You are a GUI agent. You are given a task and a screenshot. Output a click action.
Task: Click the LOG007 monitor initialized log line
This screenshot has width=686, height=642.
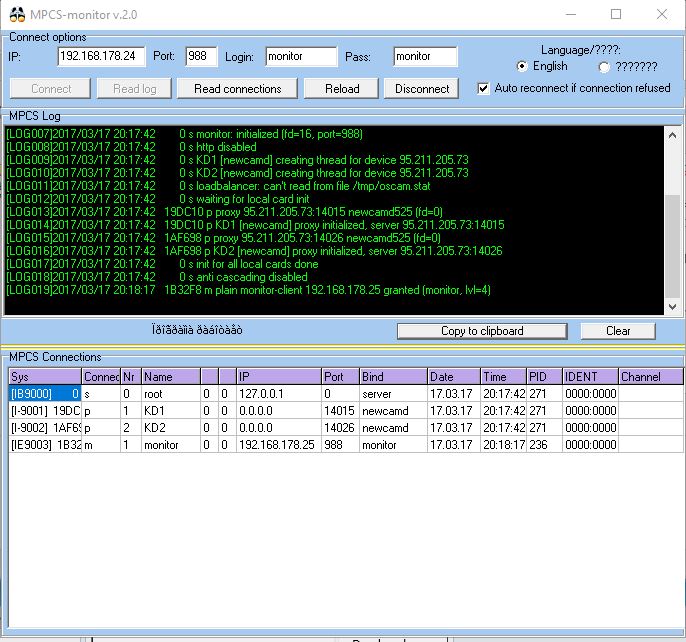click(x=184, y=134)
